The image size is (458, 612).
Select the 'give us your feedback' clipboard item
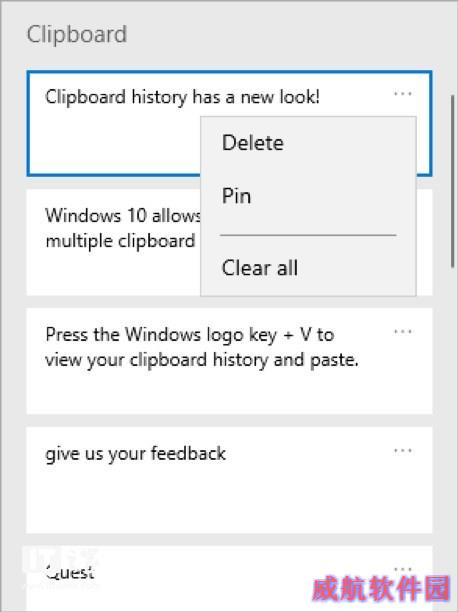point(229,480)
